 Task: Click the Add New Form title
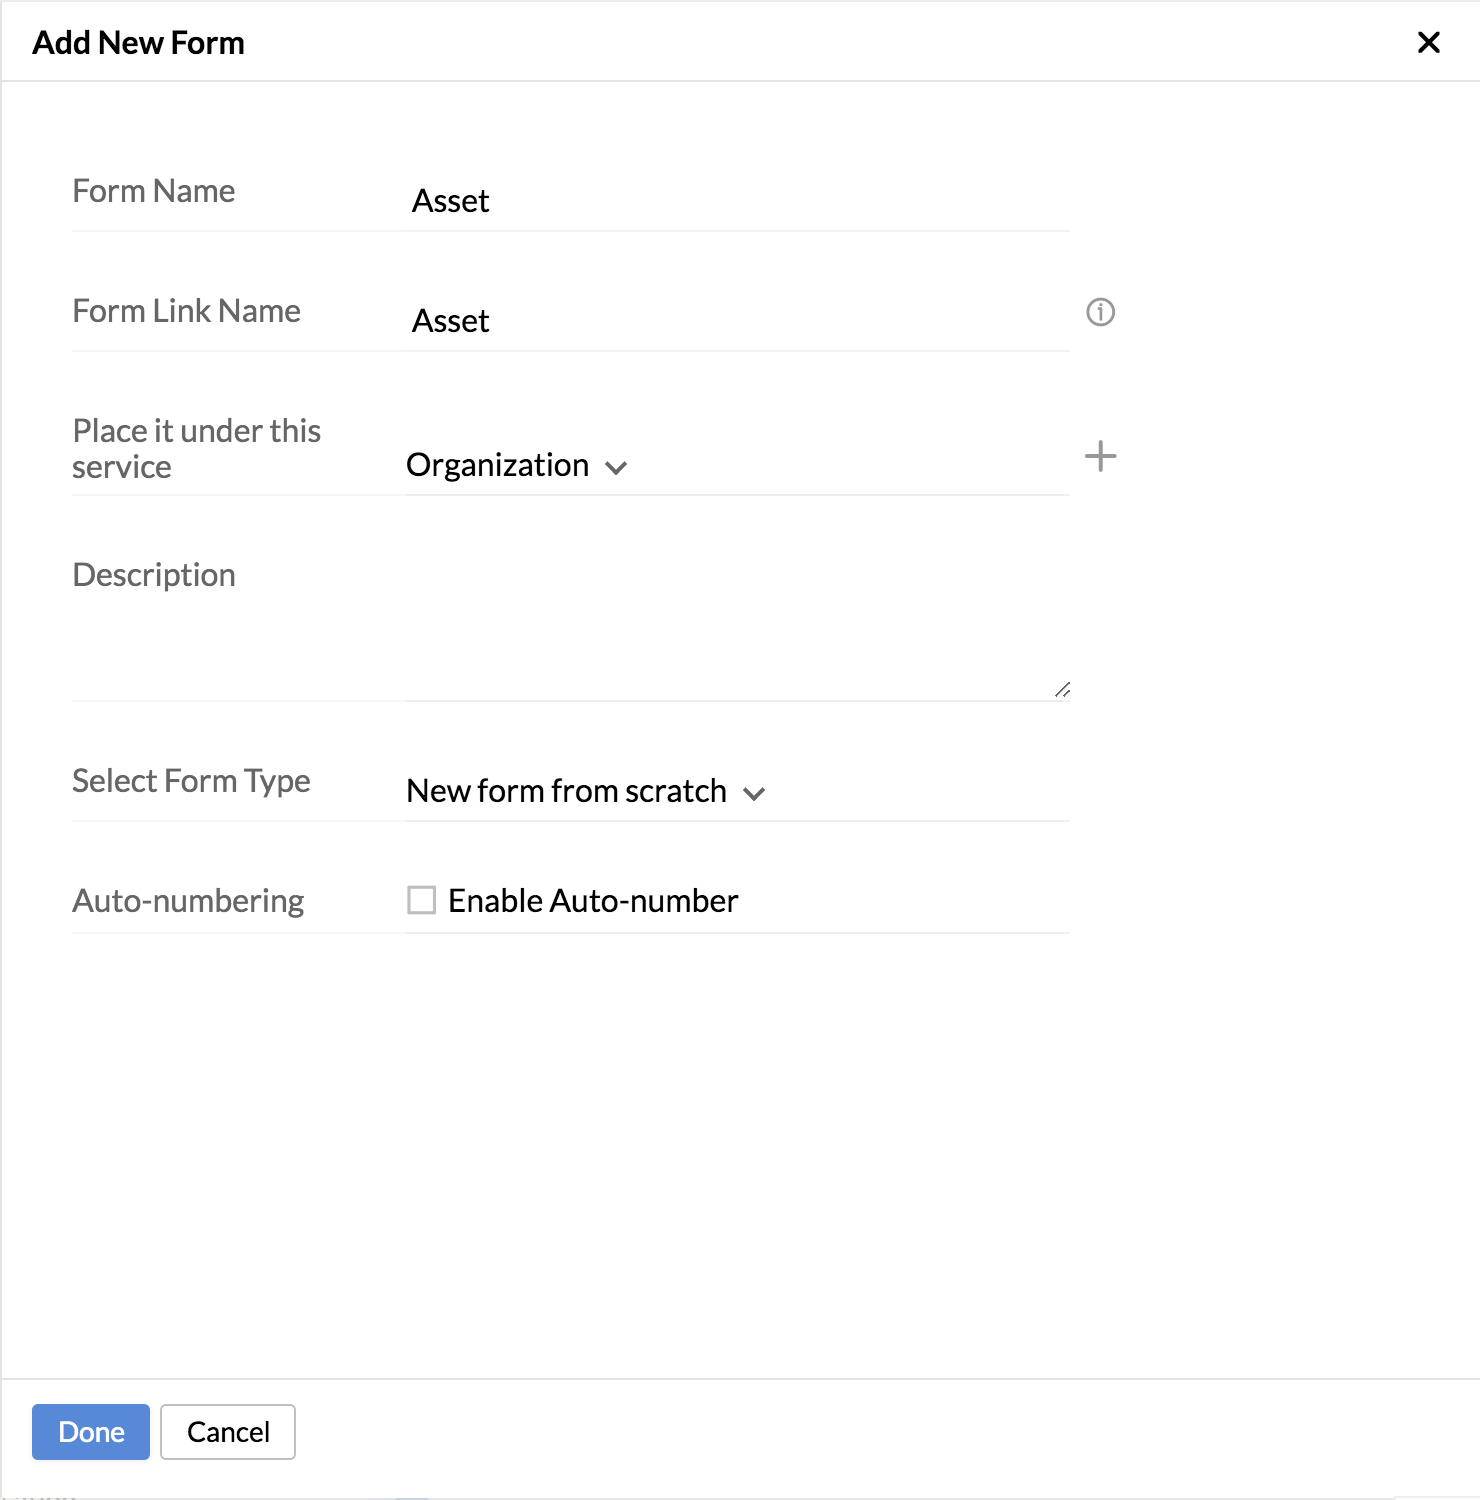(138, 42)
